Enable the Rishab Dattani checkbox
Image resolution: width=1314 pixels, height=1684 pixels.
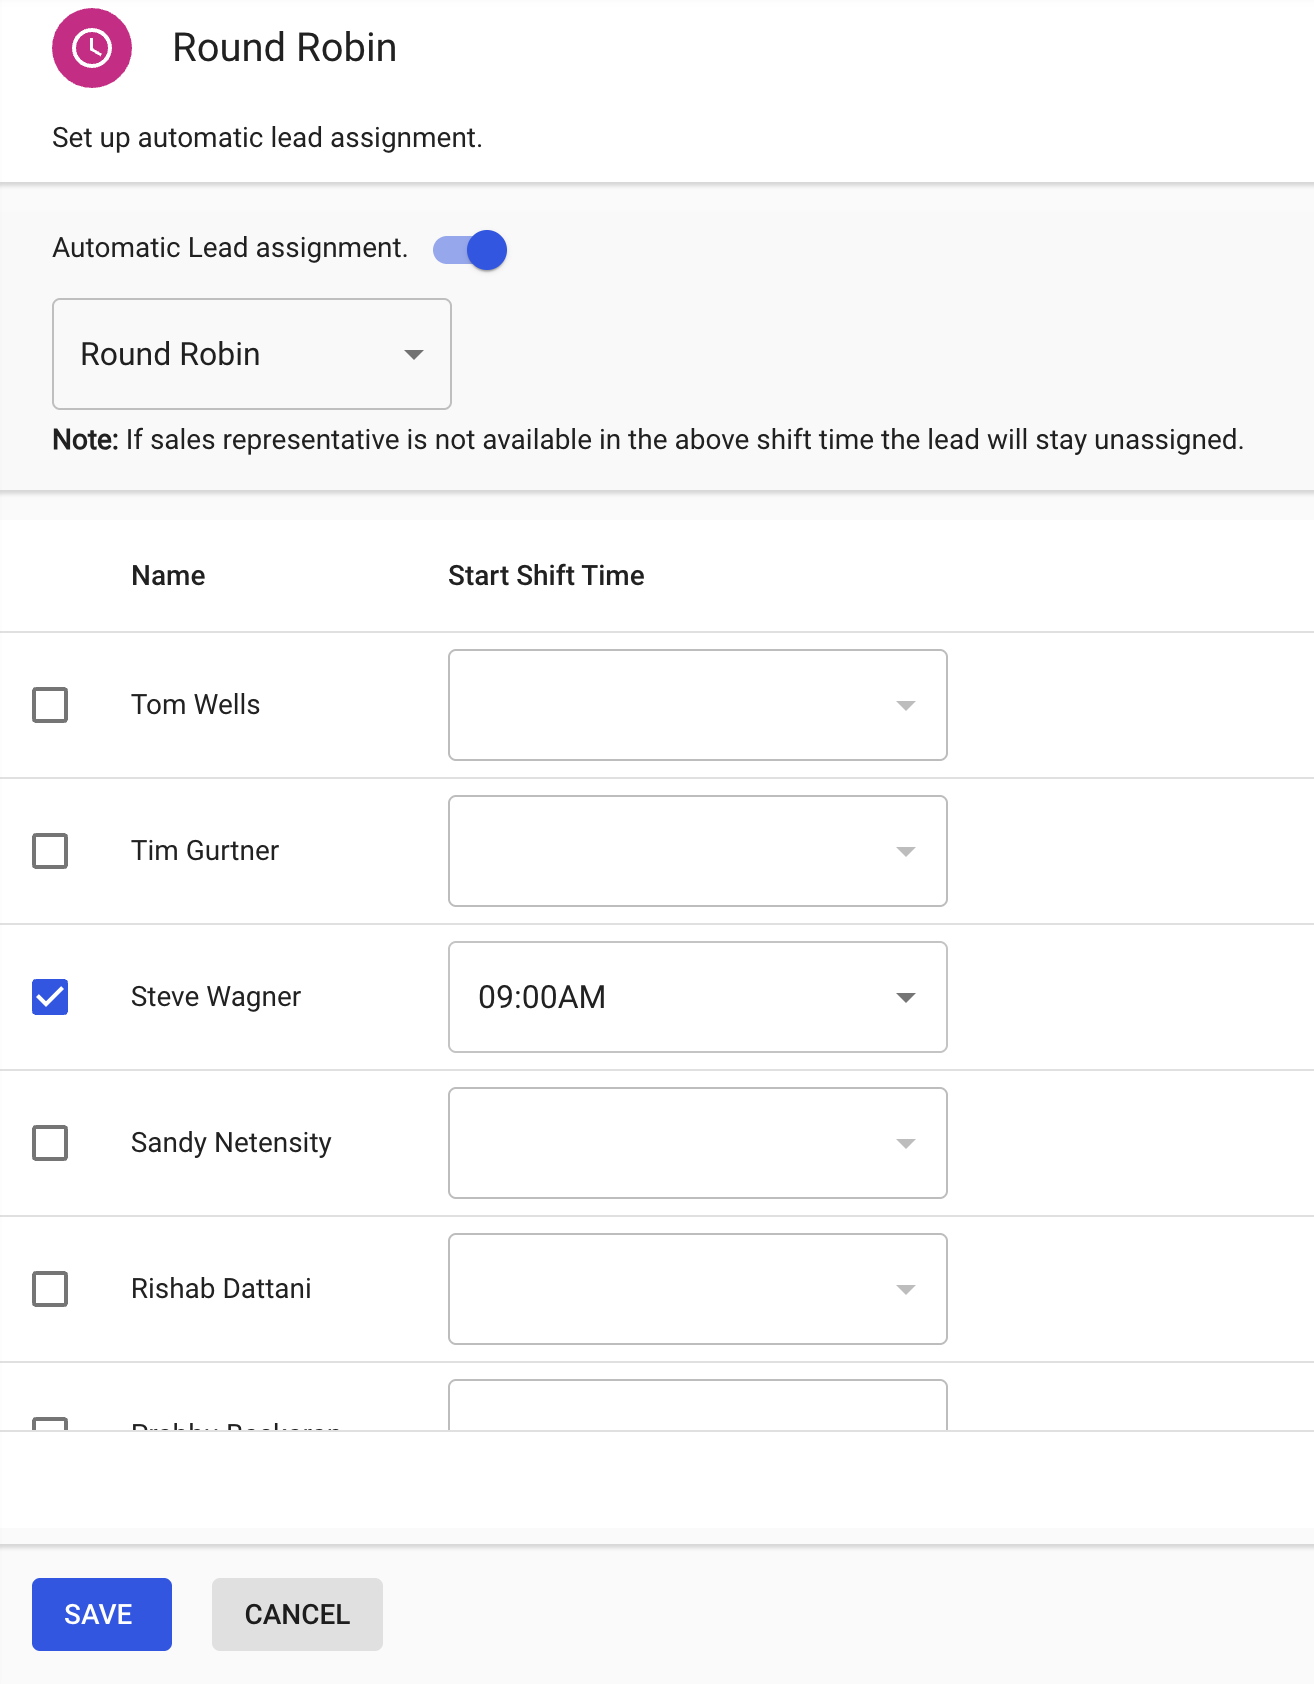coord(50,1289)
